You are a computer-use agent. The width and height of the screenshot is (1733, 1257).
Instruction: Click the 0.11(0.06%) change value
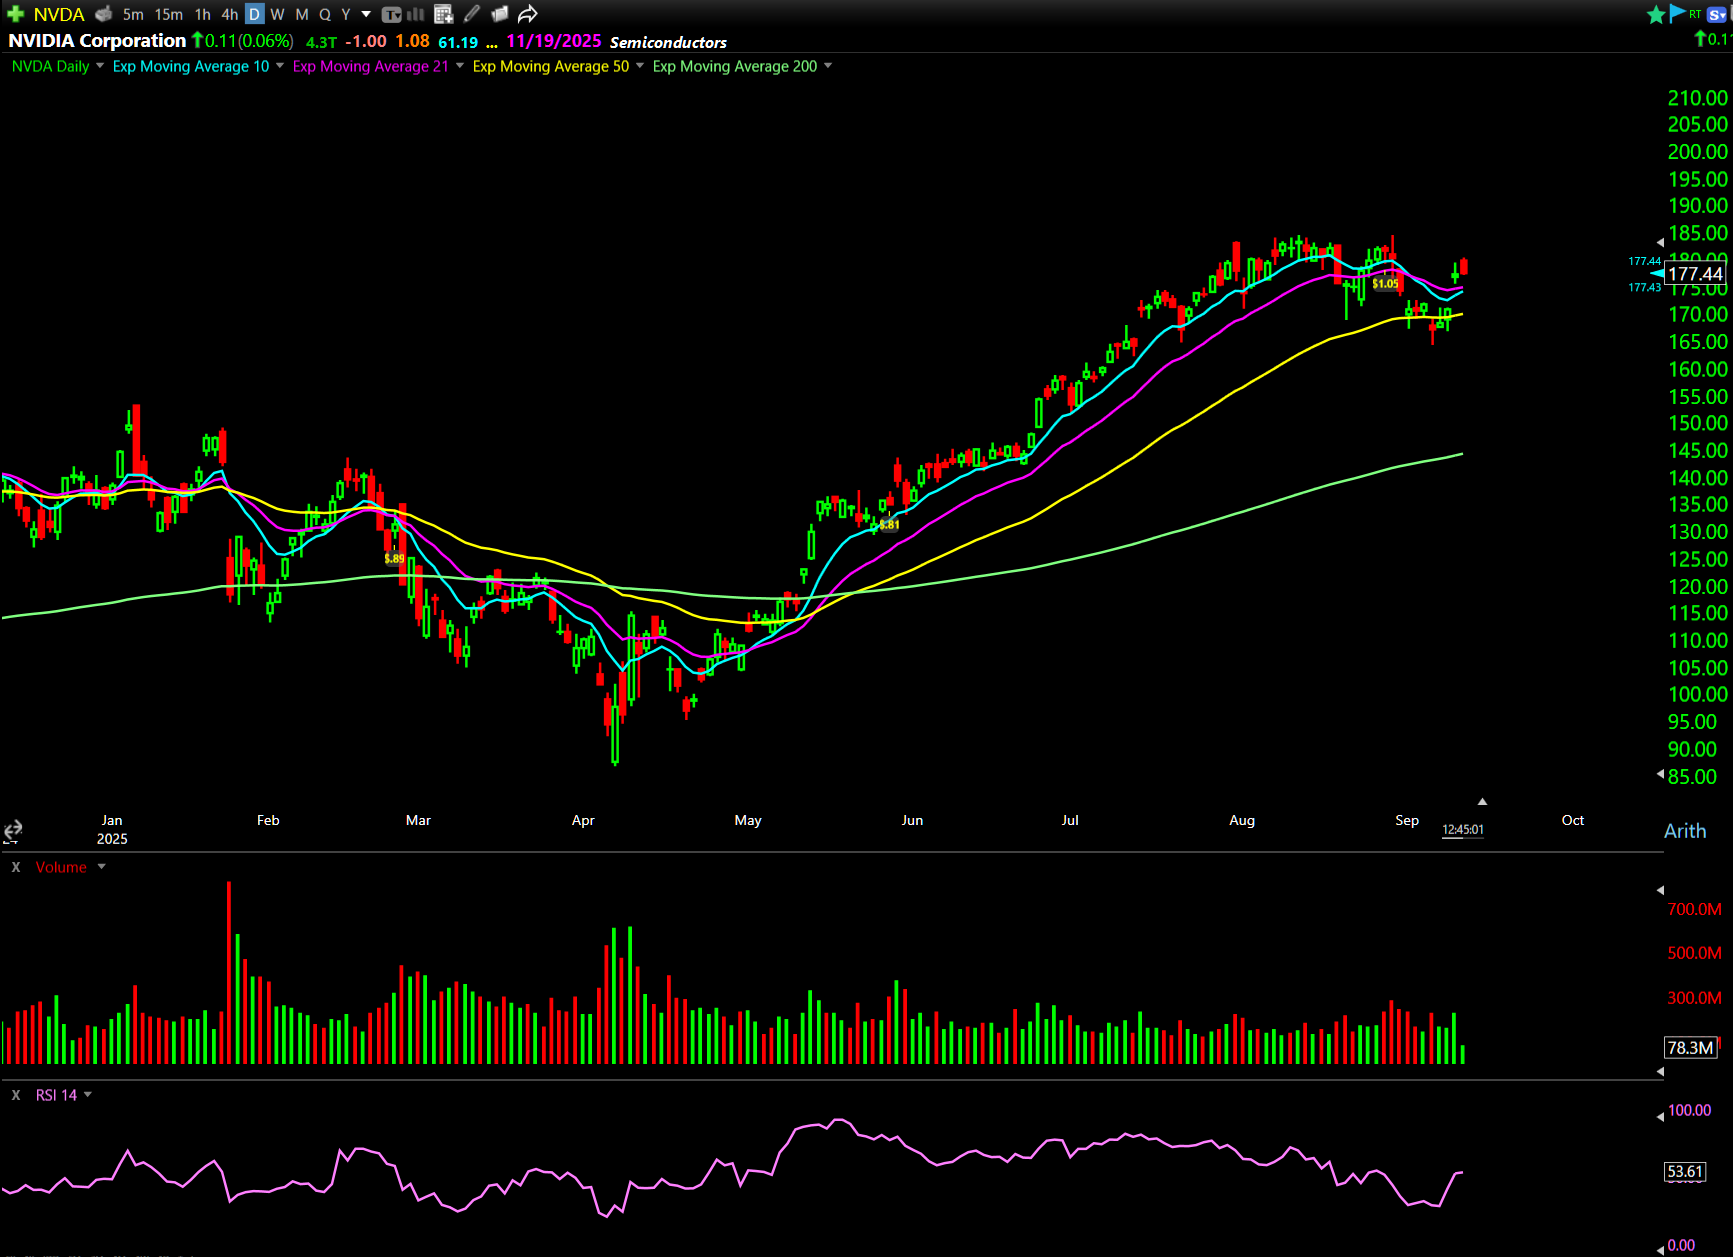tap(243, 41)
